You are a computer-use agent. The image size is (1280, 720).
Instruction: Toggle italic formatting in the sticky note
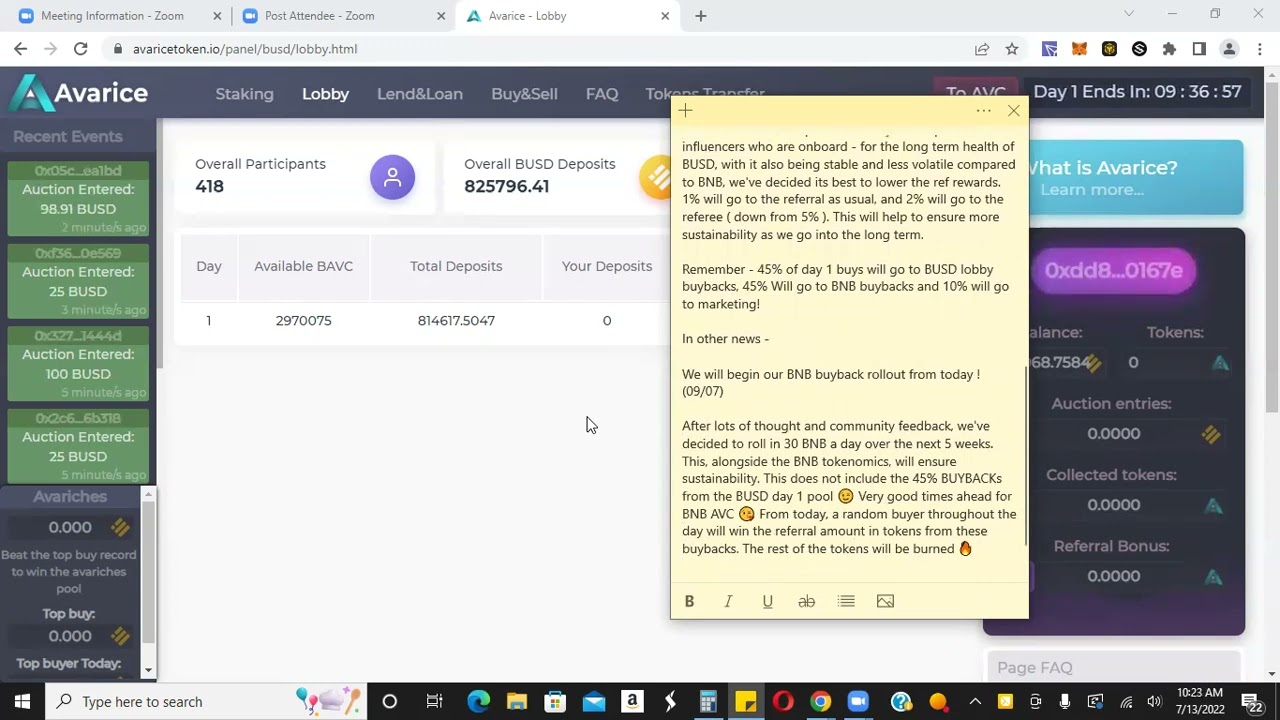pyautogui.click(x=728, y=601)
